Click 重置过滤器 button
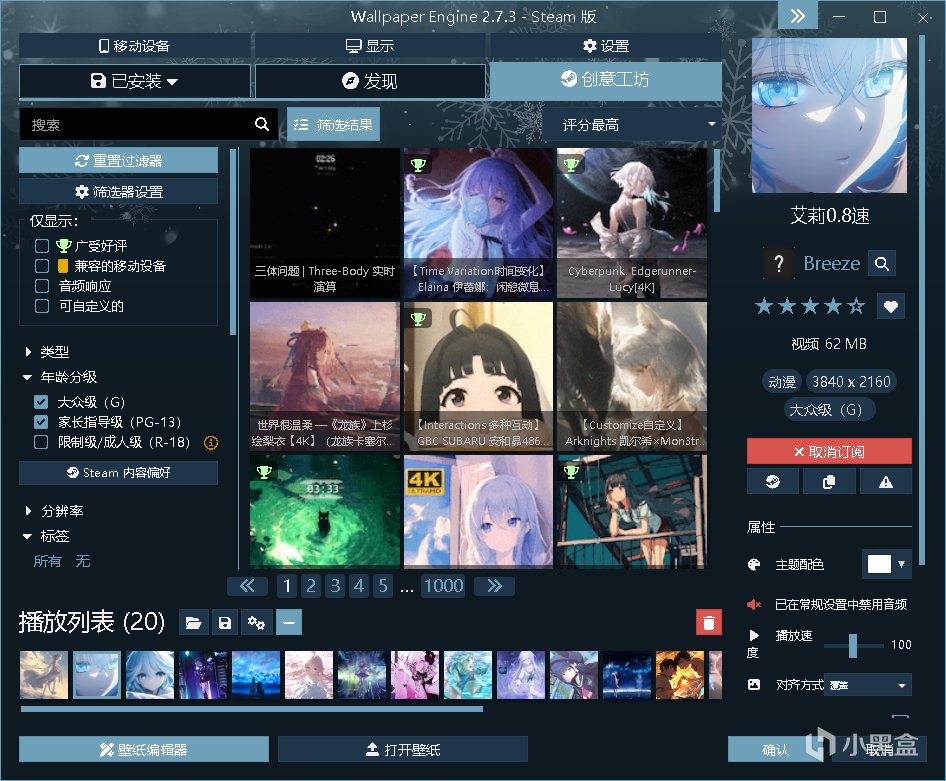 [118, 160]
